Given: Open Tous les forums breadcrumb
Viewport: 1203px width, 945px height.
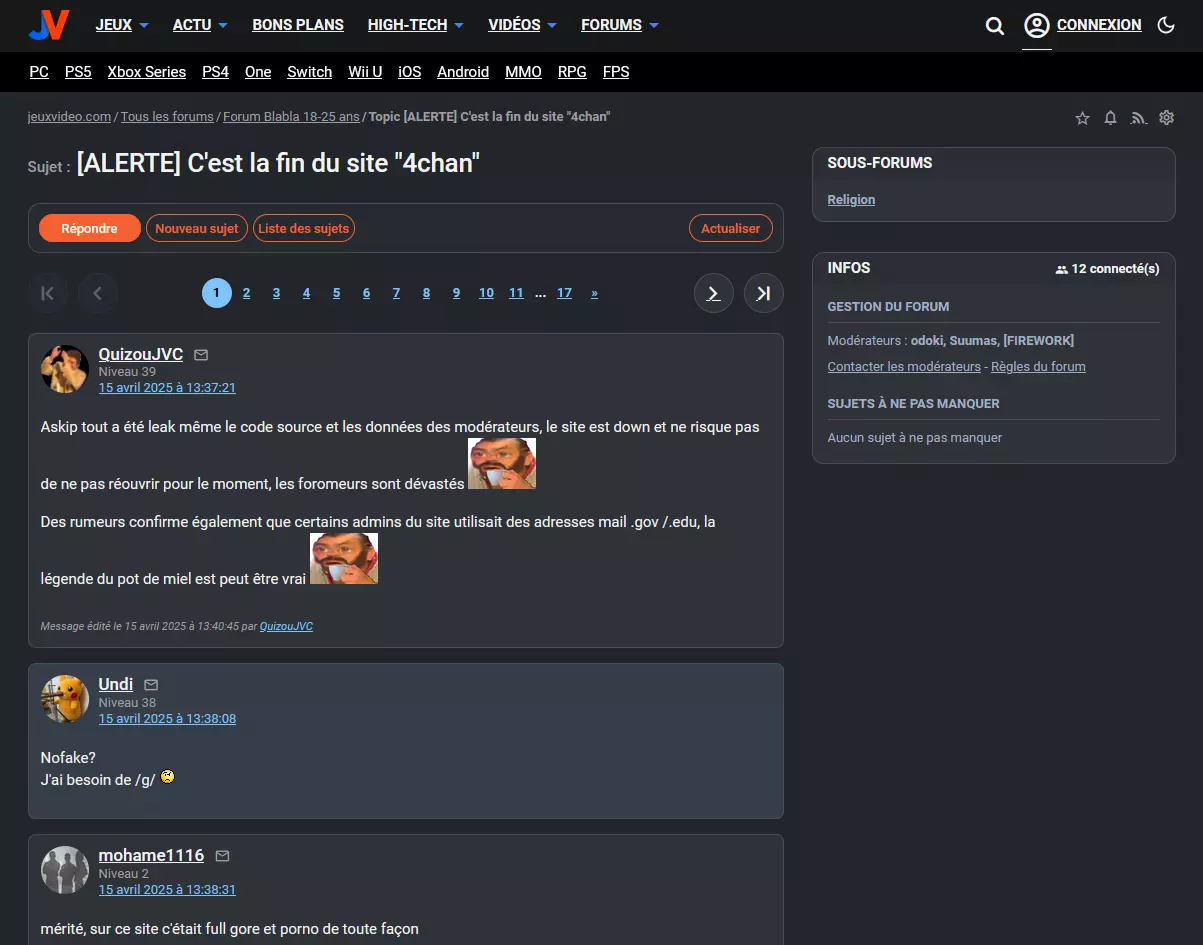Looking at the screenshot, I should click(x=167, y=117).
